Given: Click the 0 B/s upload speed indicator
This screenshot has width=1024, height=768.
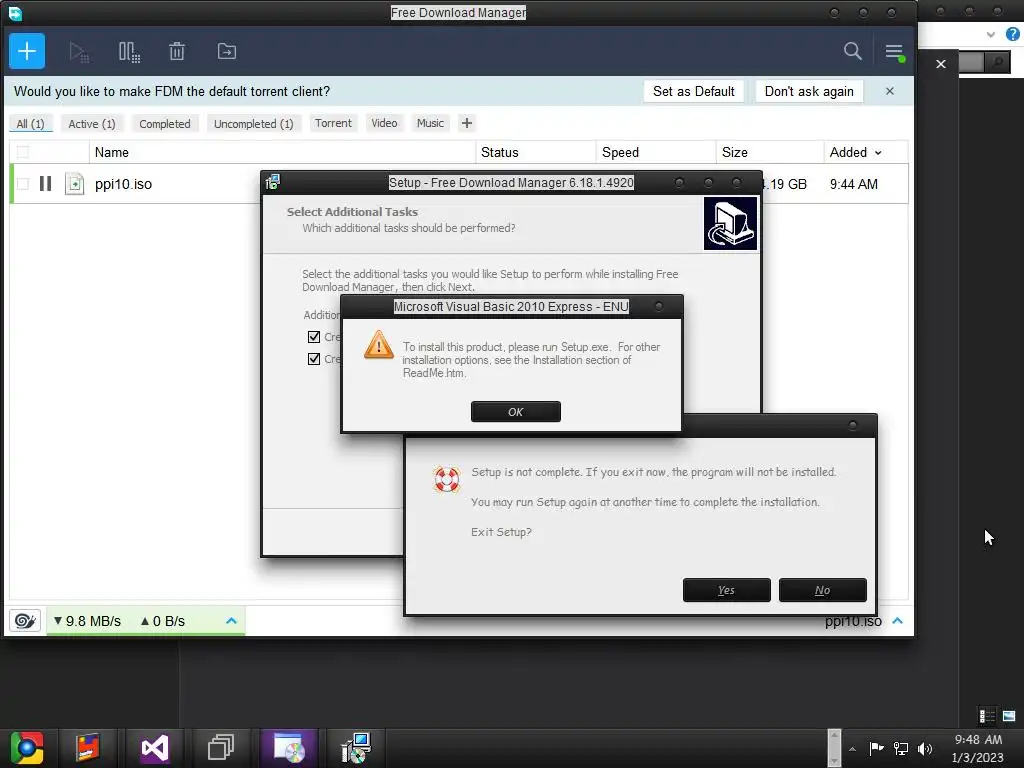Looking at the screenshot, I should 163,621.
